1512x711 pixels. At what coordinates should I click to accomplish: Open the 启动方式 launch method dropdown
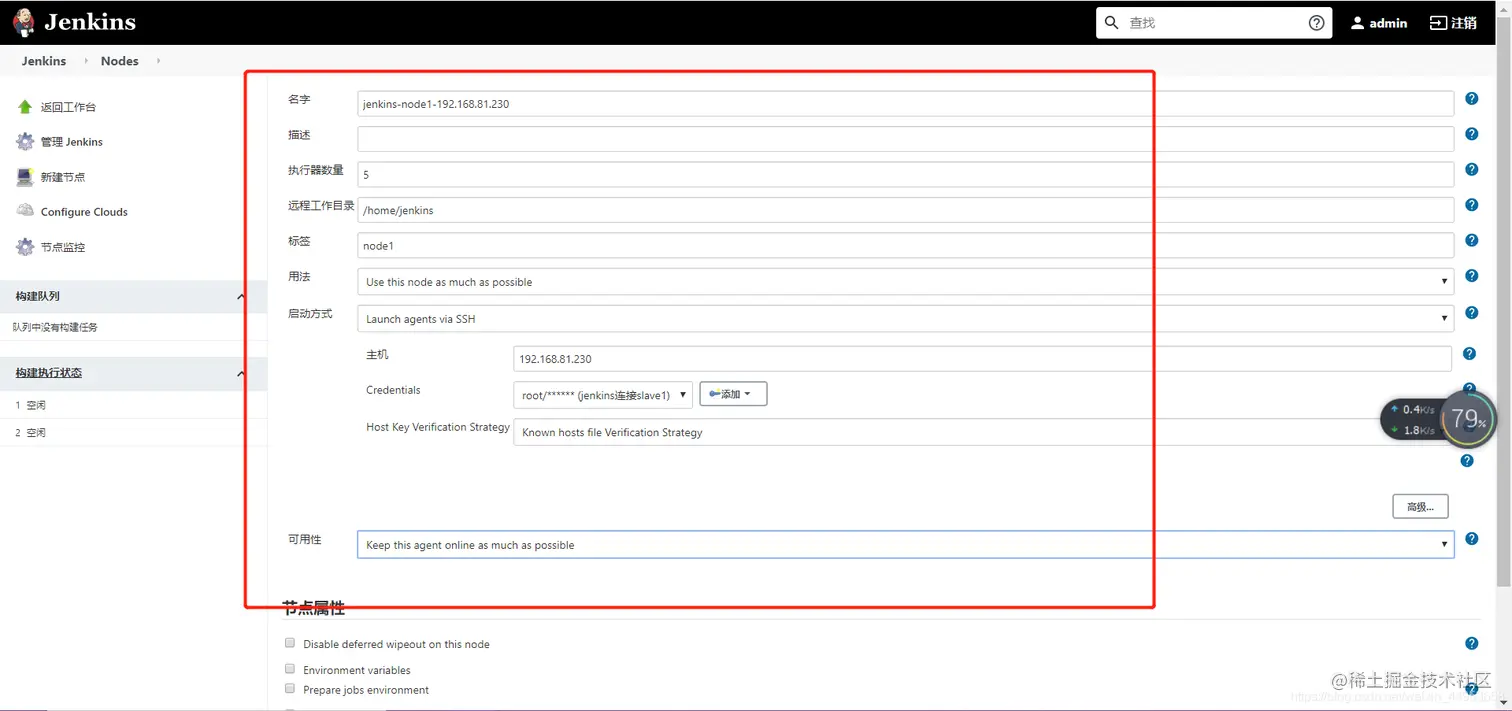tap(905, 319)
